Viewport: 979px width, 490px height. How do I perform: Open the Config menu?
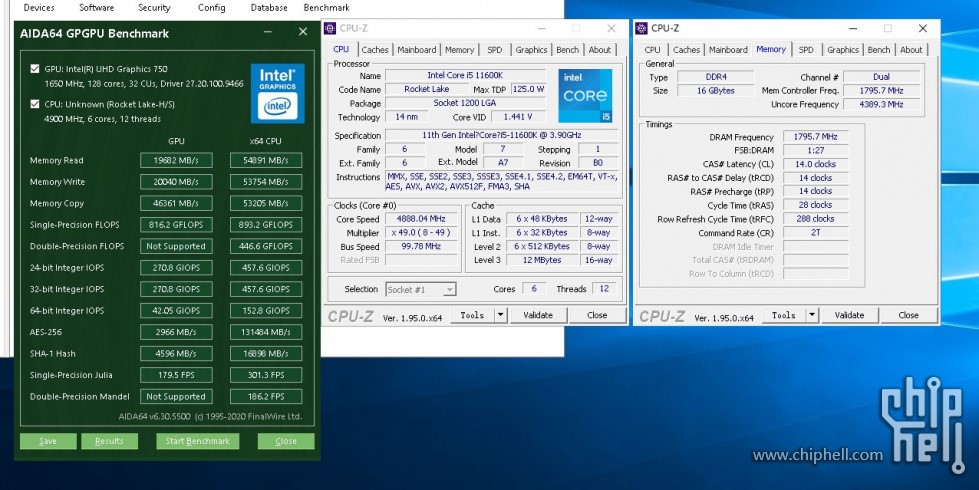pos(212,7)
